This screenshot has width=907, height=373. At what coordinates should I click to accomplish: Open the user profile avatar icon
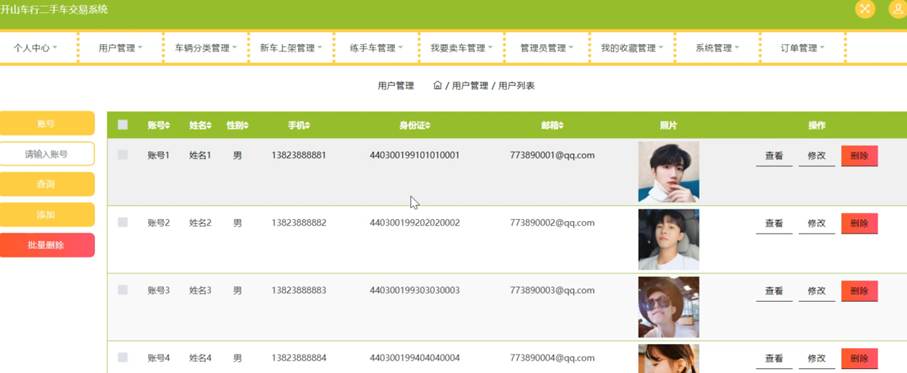[898, 9]
